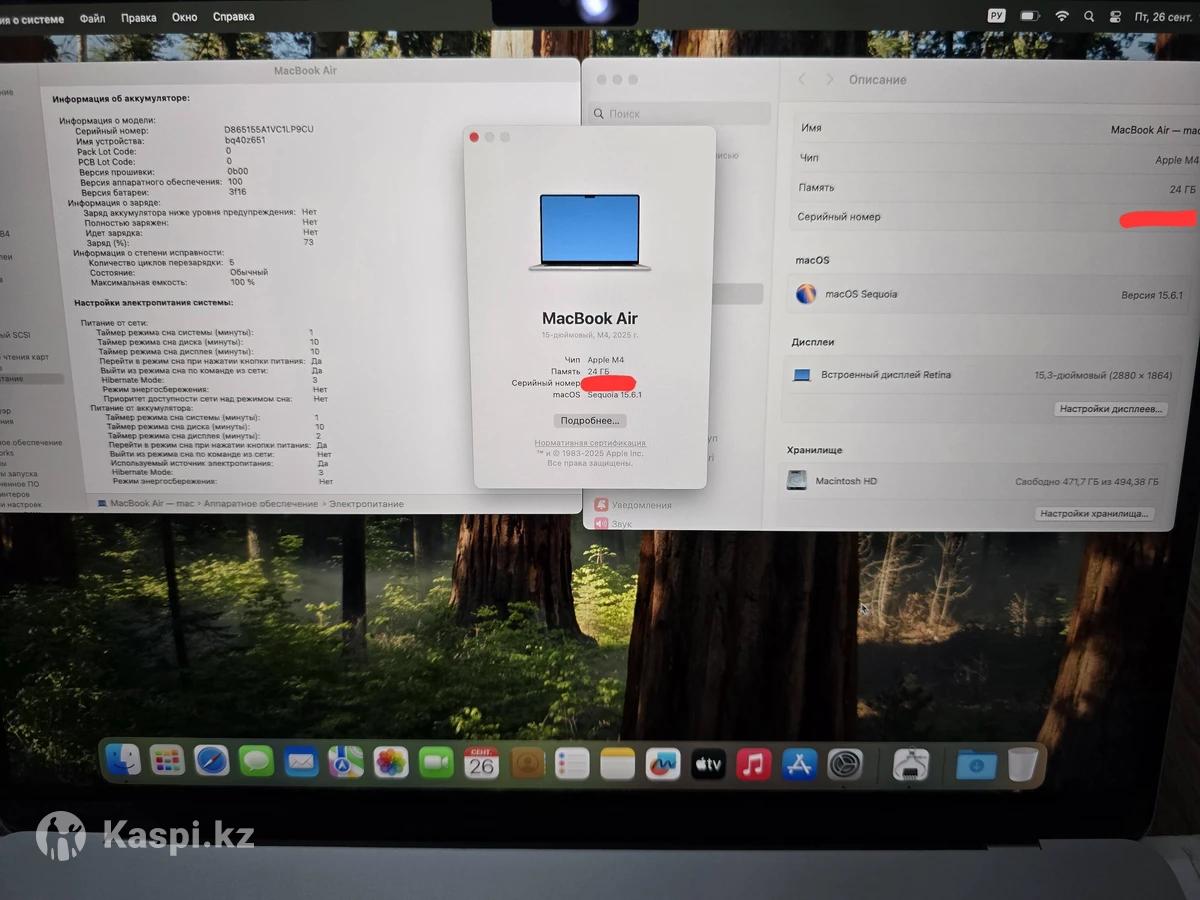Click the Настройки хранилища... button
Viewport: 1200px width, 900px height.
(x=1095, y=514)
